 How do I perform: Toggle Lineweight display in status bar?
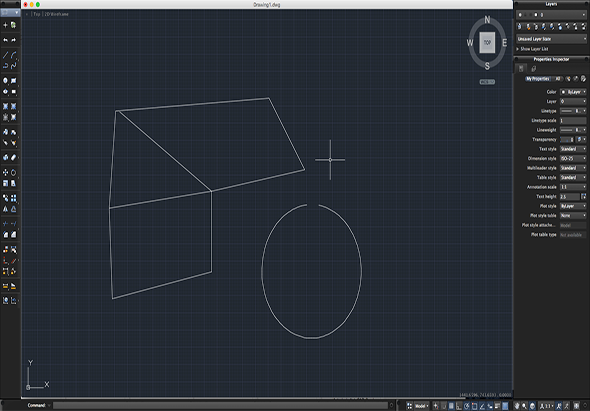pos(497,406)
